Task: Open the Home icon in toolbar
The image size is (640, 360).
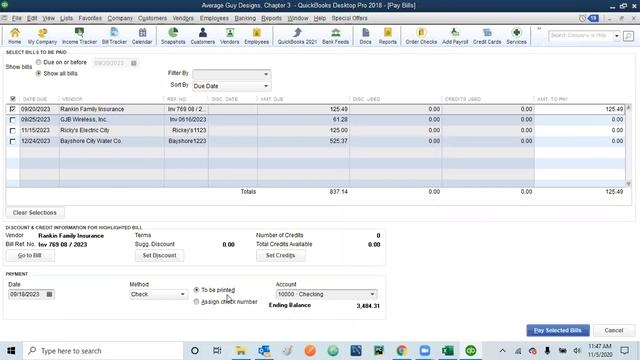Action: click(15, 36)
